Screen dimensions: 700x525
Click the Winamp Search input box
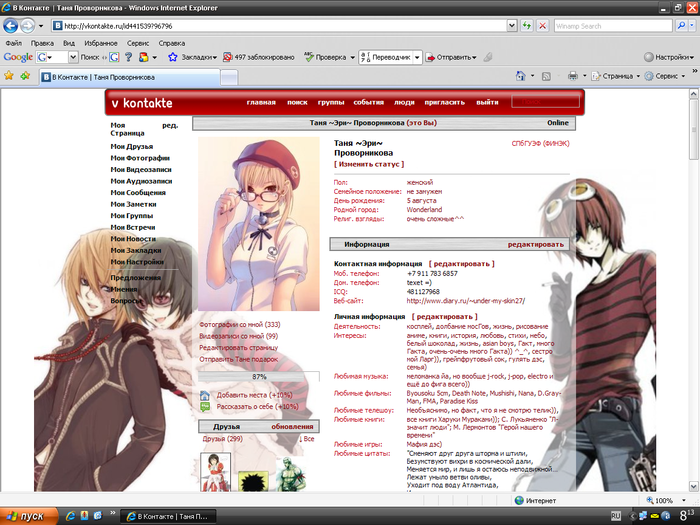pos(613,26)
